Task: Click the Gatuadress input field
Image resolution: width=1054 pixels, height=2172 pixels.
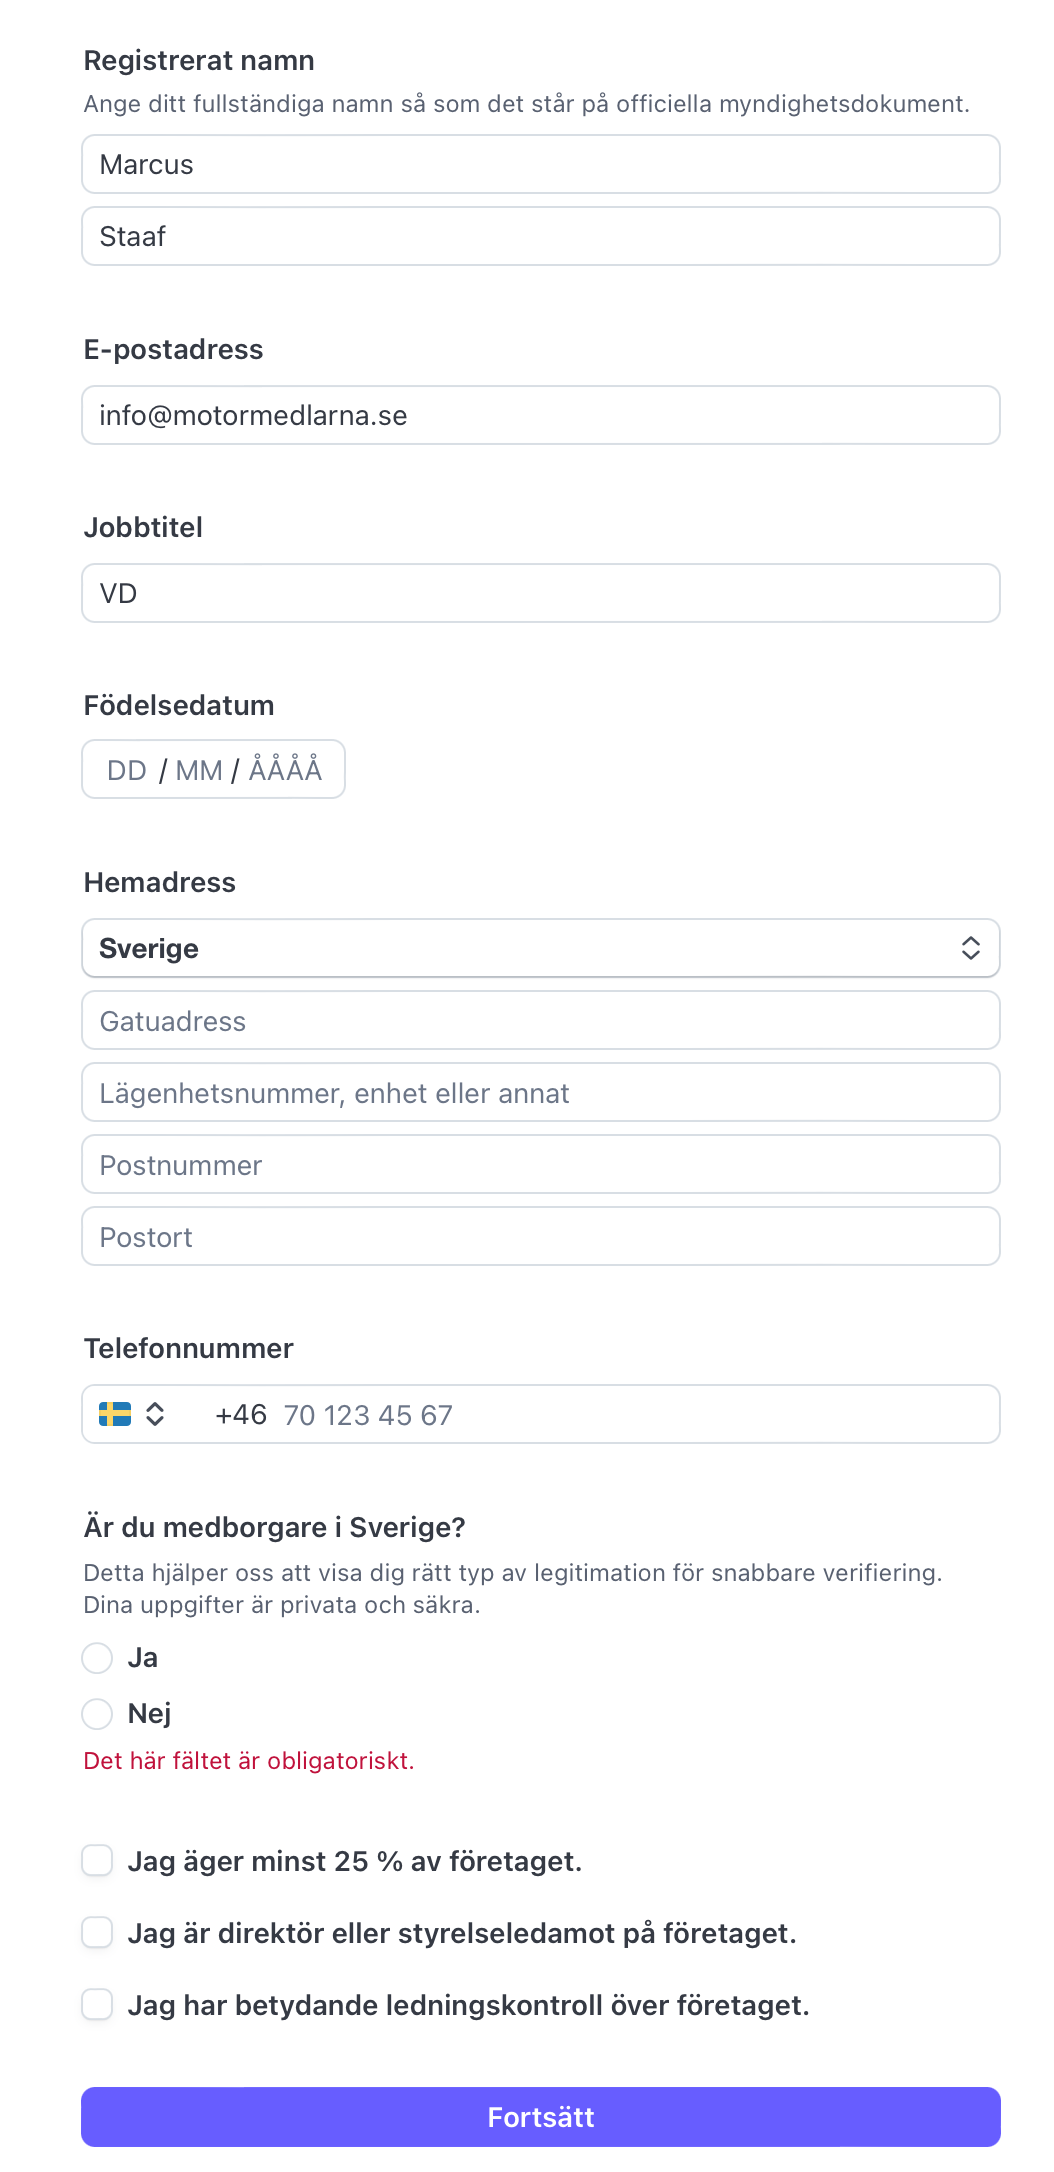Action: coord(540,1021)
